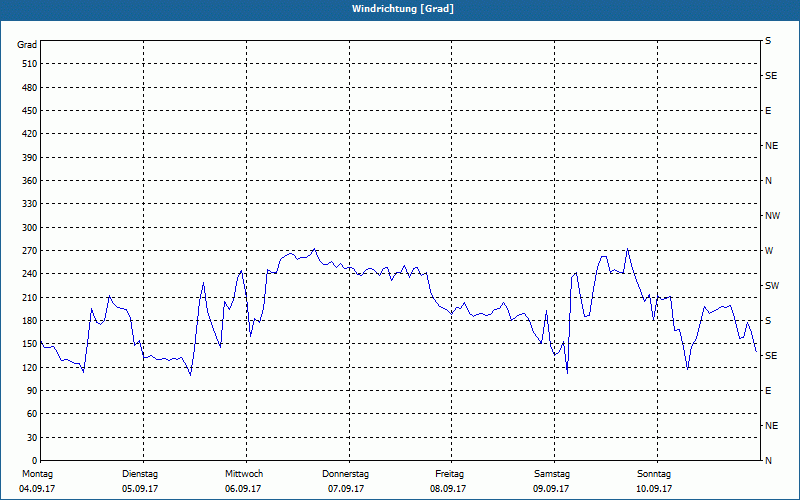Click the "Freitag" day label
This screenshot has height=500, width=800.
[x=449, y=474]
